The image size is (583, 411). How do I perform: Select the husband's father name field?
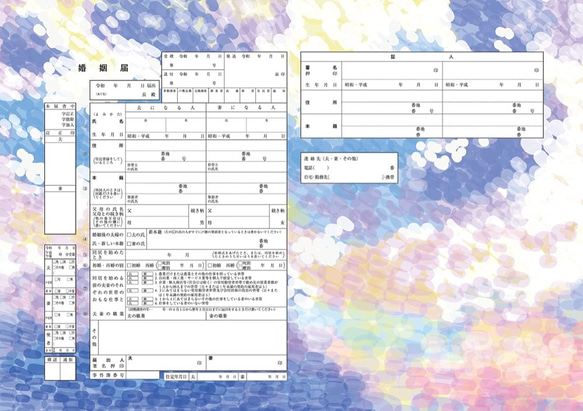pyautogui.click(x=157, y=211)
